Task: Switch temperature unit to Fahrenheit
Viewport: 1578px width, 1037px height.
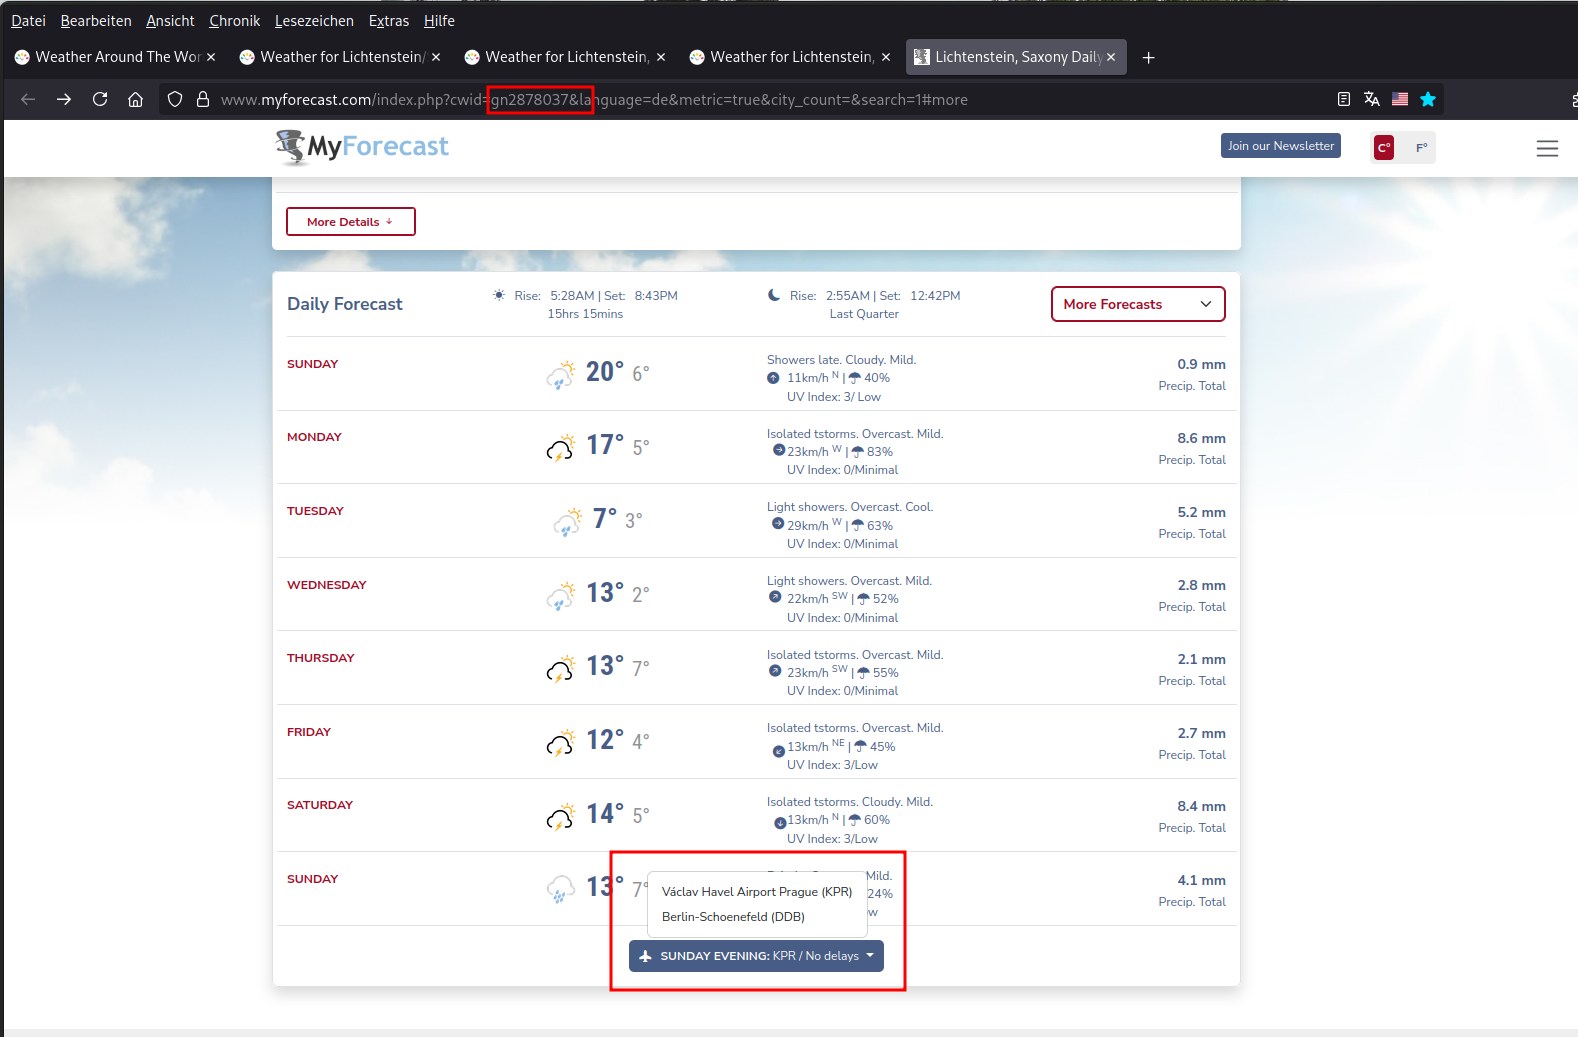Action: [x=1421, y=148]
